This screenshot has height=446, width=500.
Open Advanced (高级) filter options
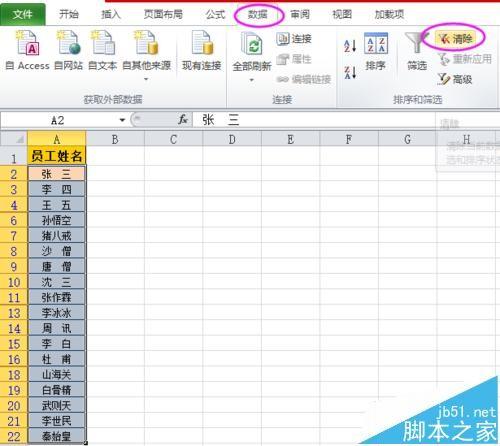coord(455,79)
